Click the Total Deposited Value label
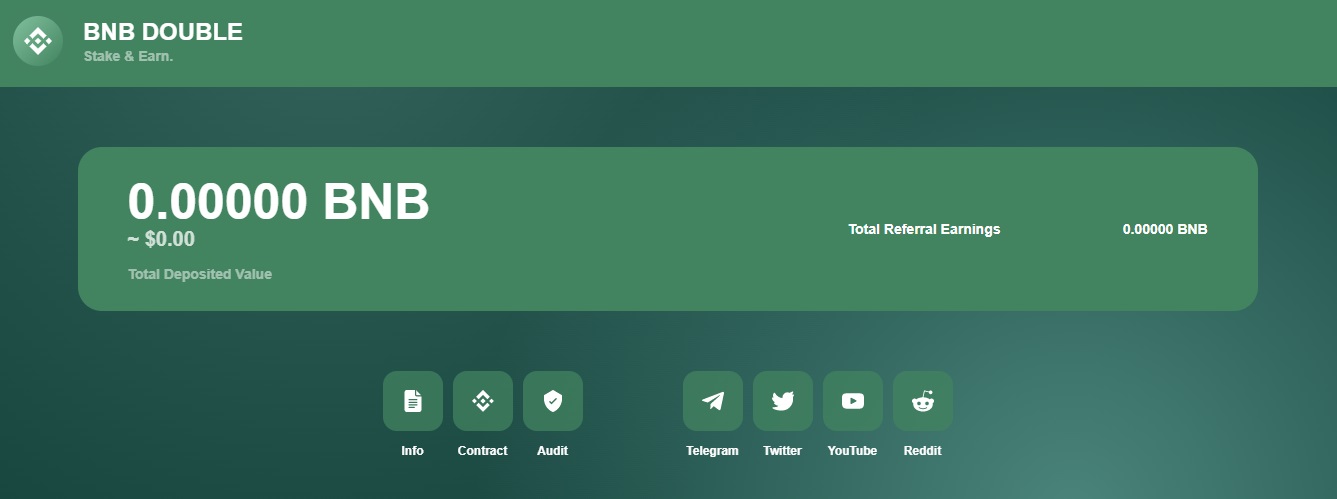The width and height of the screenshot is (1337, 499). tap(200, 274)
